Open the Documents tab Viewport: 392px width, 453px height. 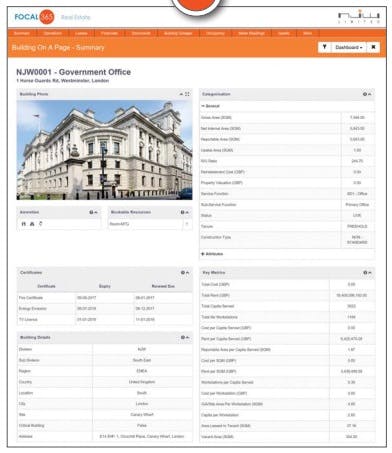point(141,33)
